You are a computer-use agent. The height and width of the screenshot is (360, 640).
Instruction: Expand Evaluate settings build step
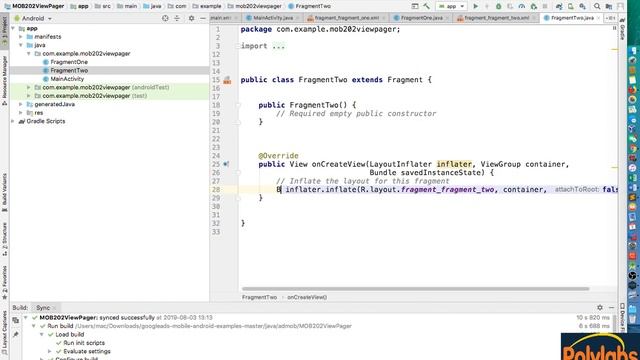point(49,351)
